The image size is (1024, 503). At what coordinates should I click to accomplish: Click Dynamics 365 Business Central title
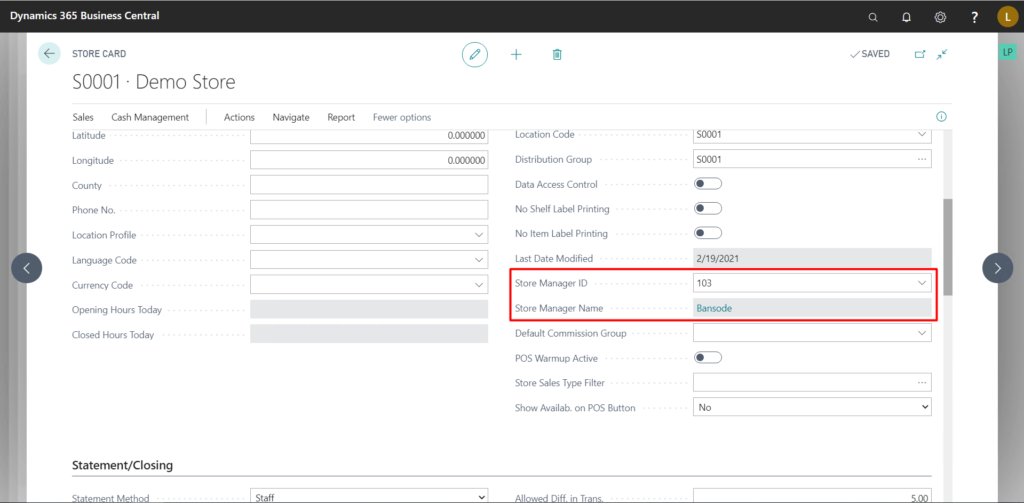(84, 16)
